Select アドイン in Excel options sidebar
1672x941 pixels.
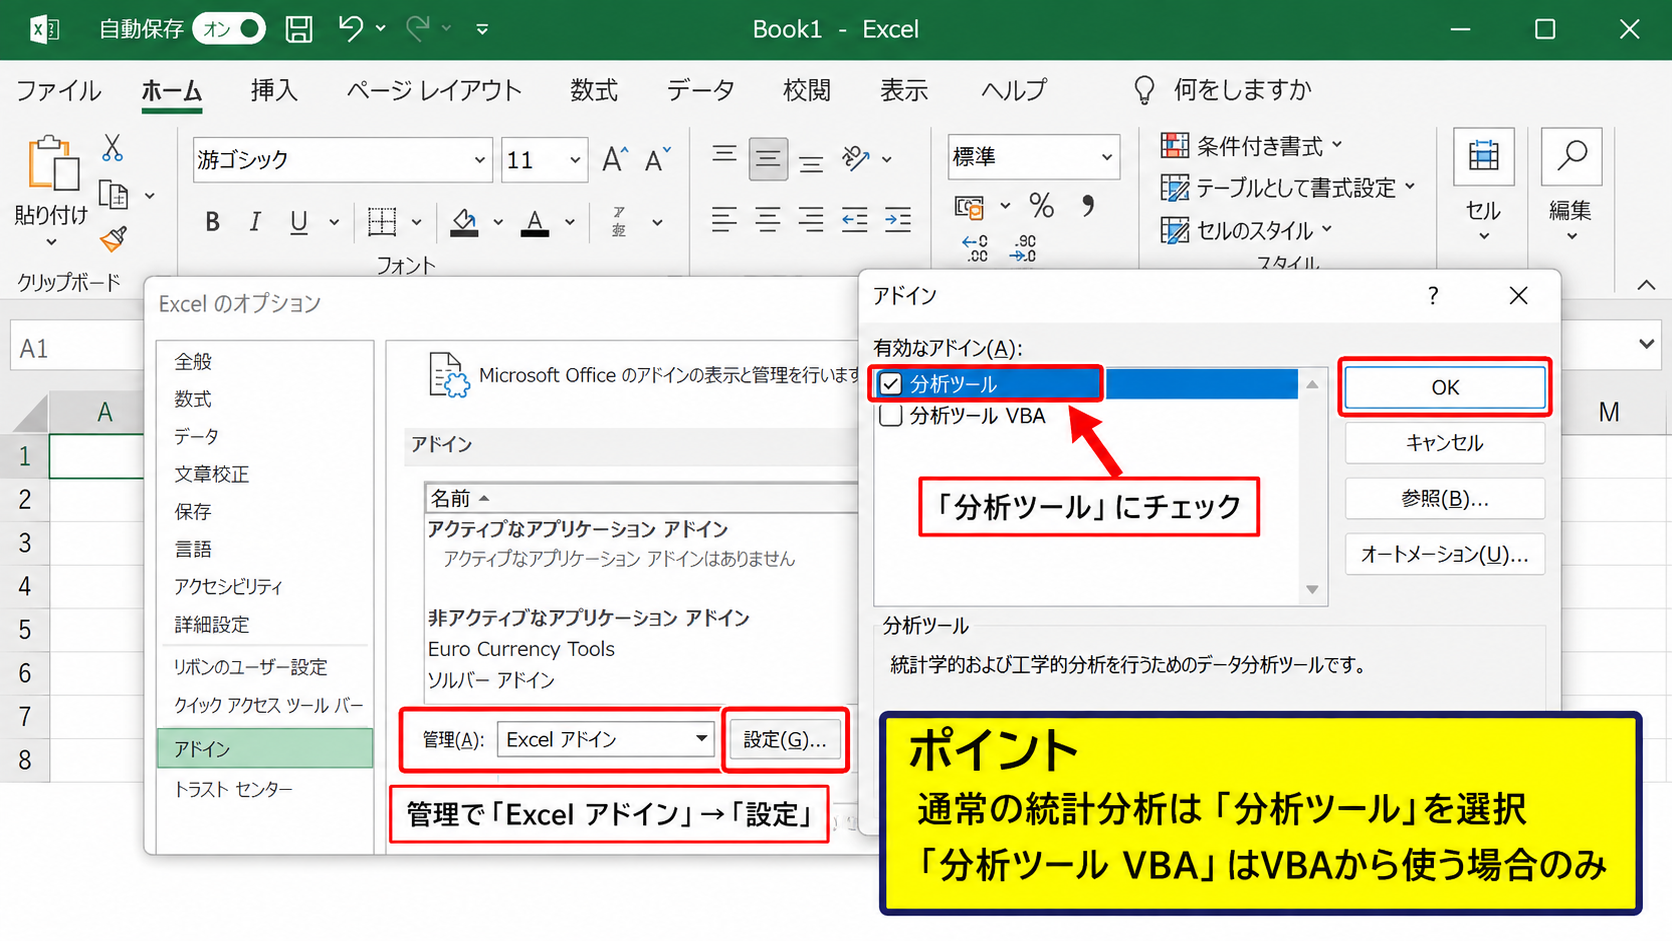click(265, 749)
